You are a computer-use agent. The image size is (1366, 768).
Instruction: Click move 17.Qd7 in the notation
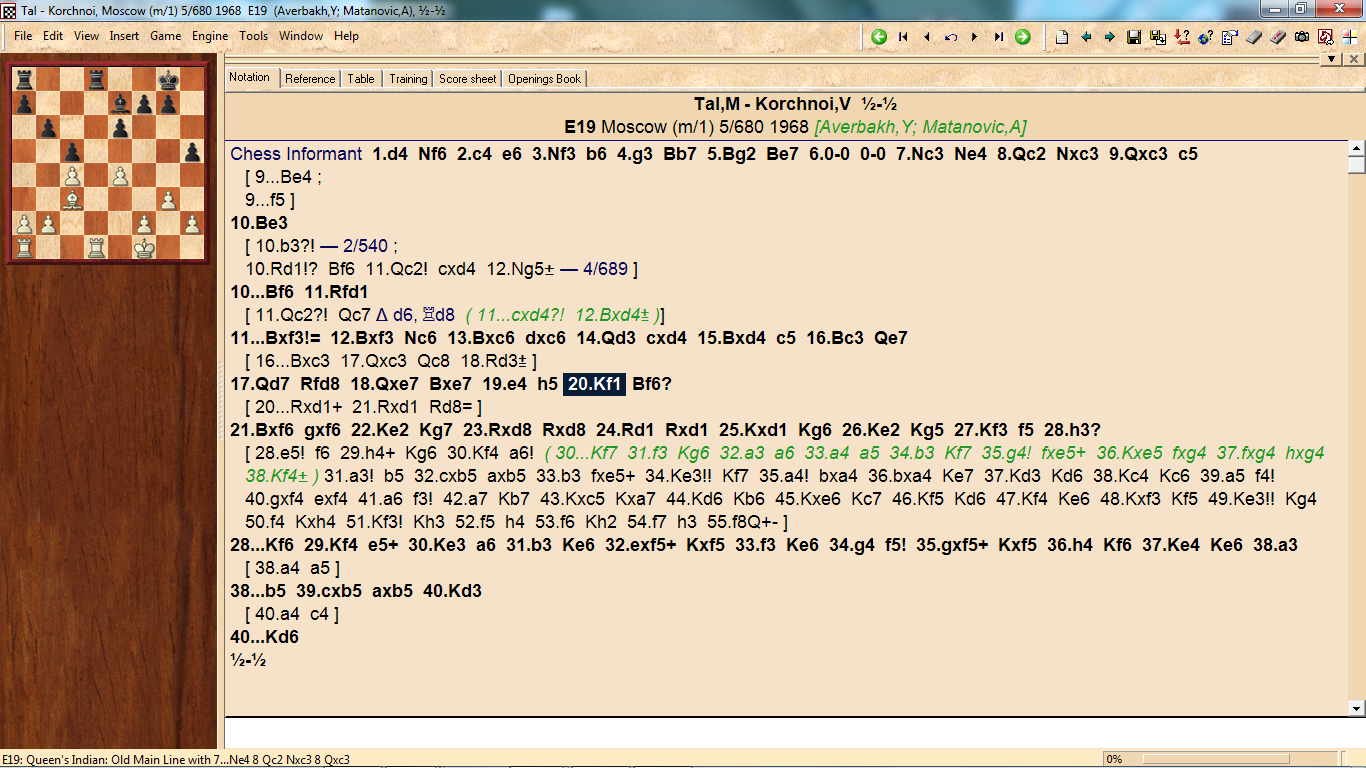coord(260,384)
